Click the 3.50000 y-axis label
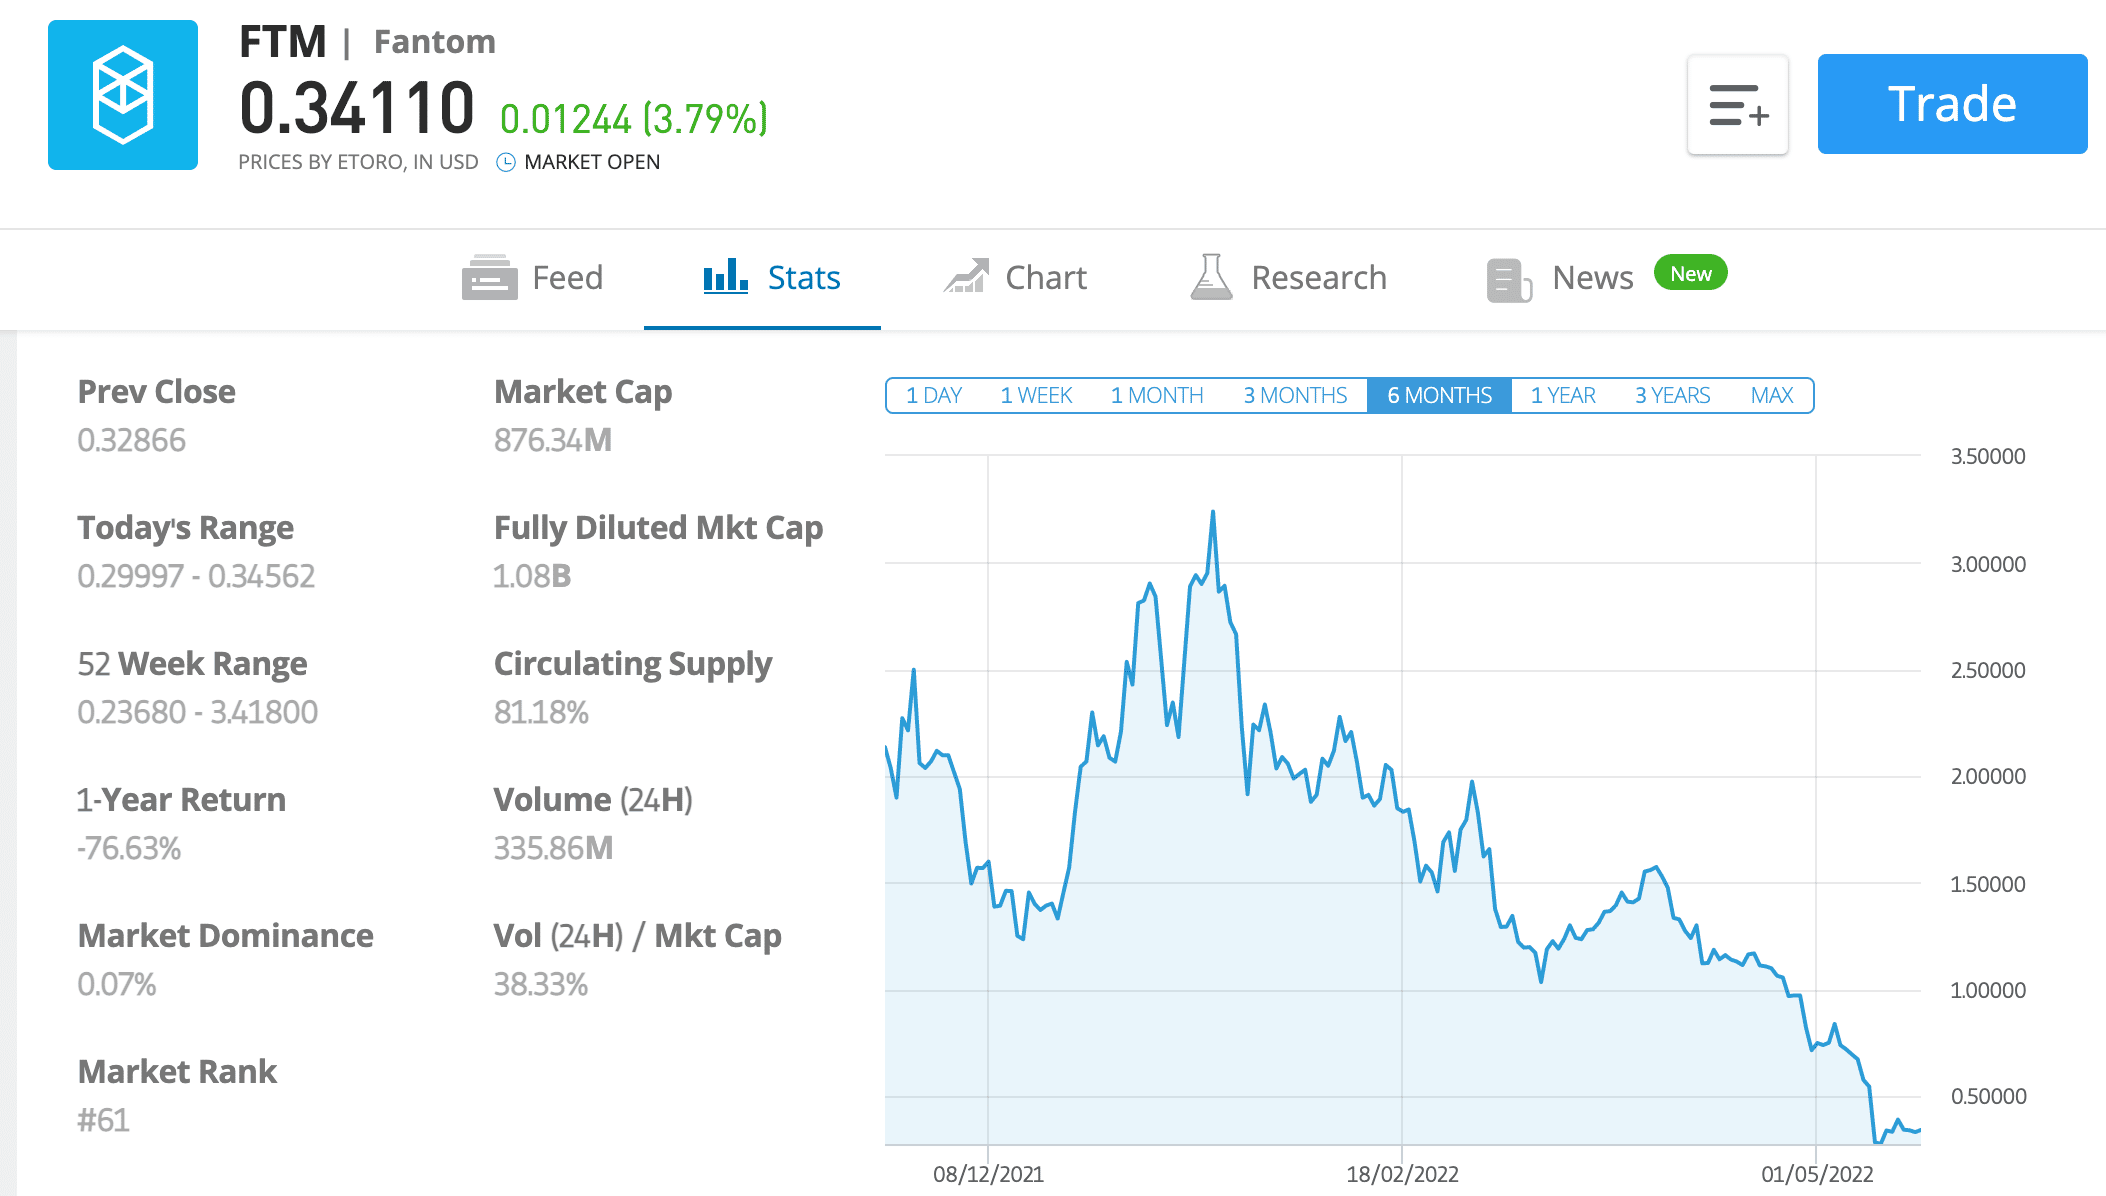The image size is (2106, 1196). click(1988, 456)
